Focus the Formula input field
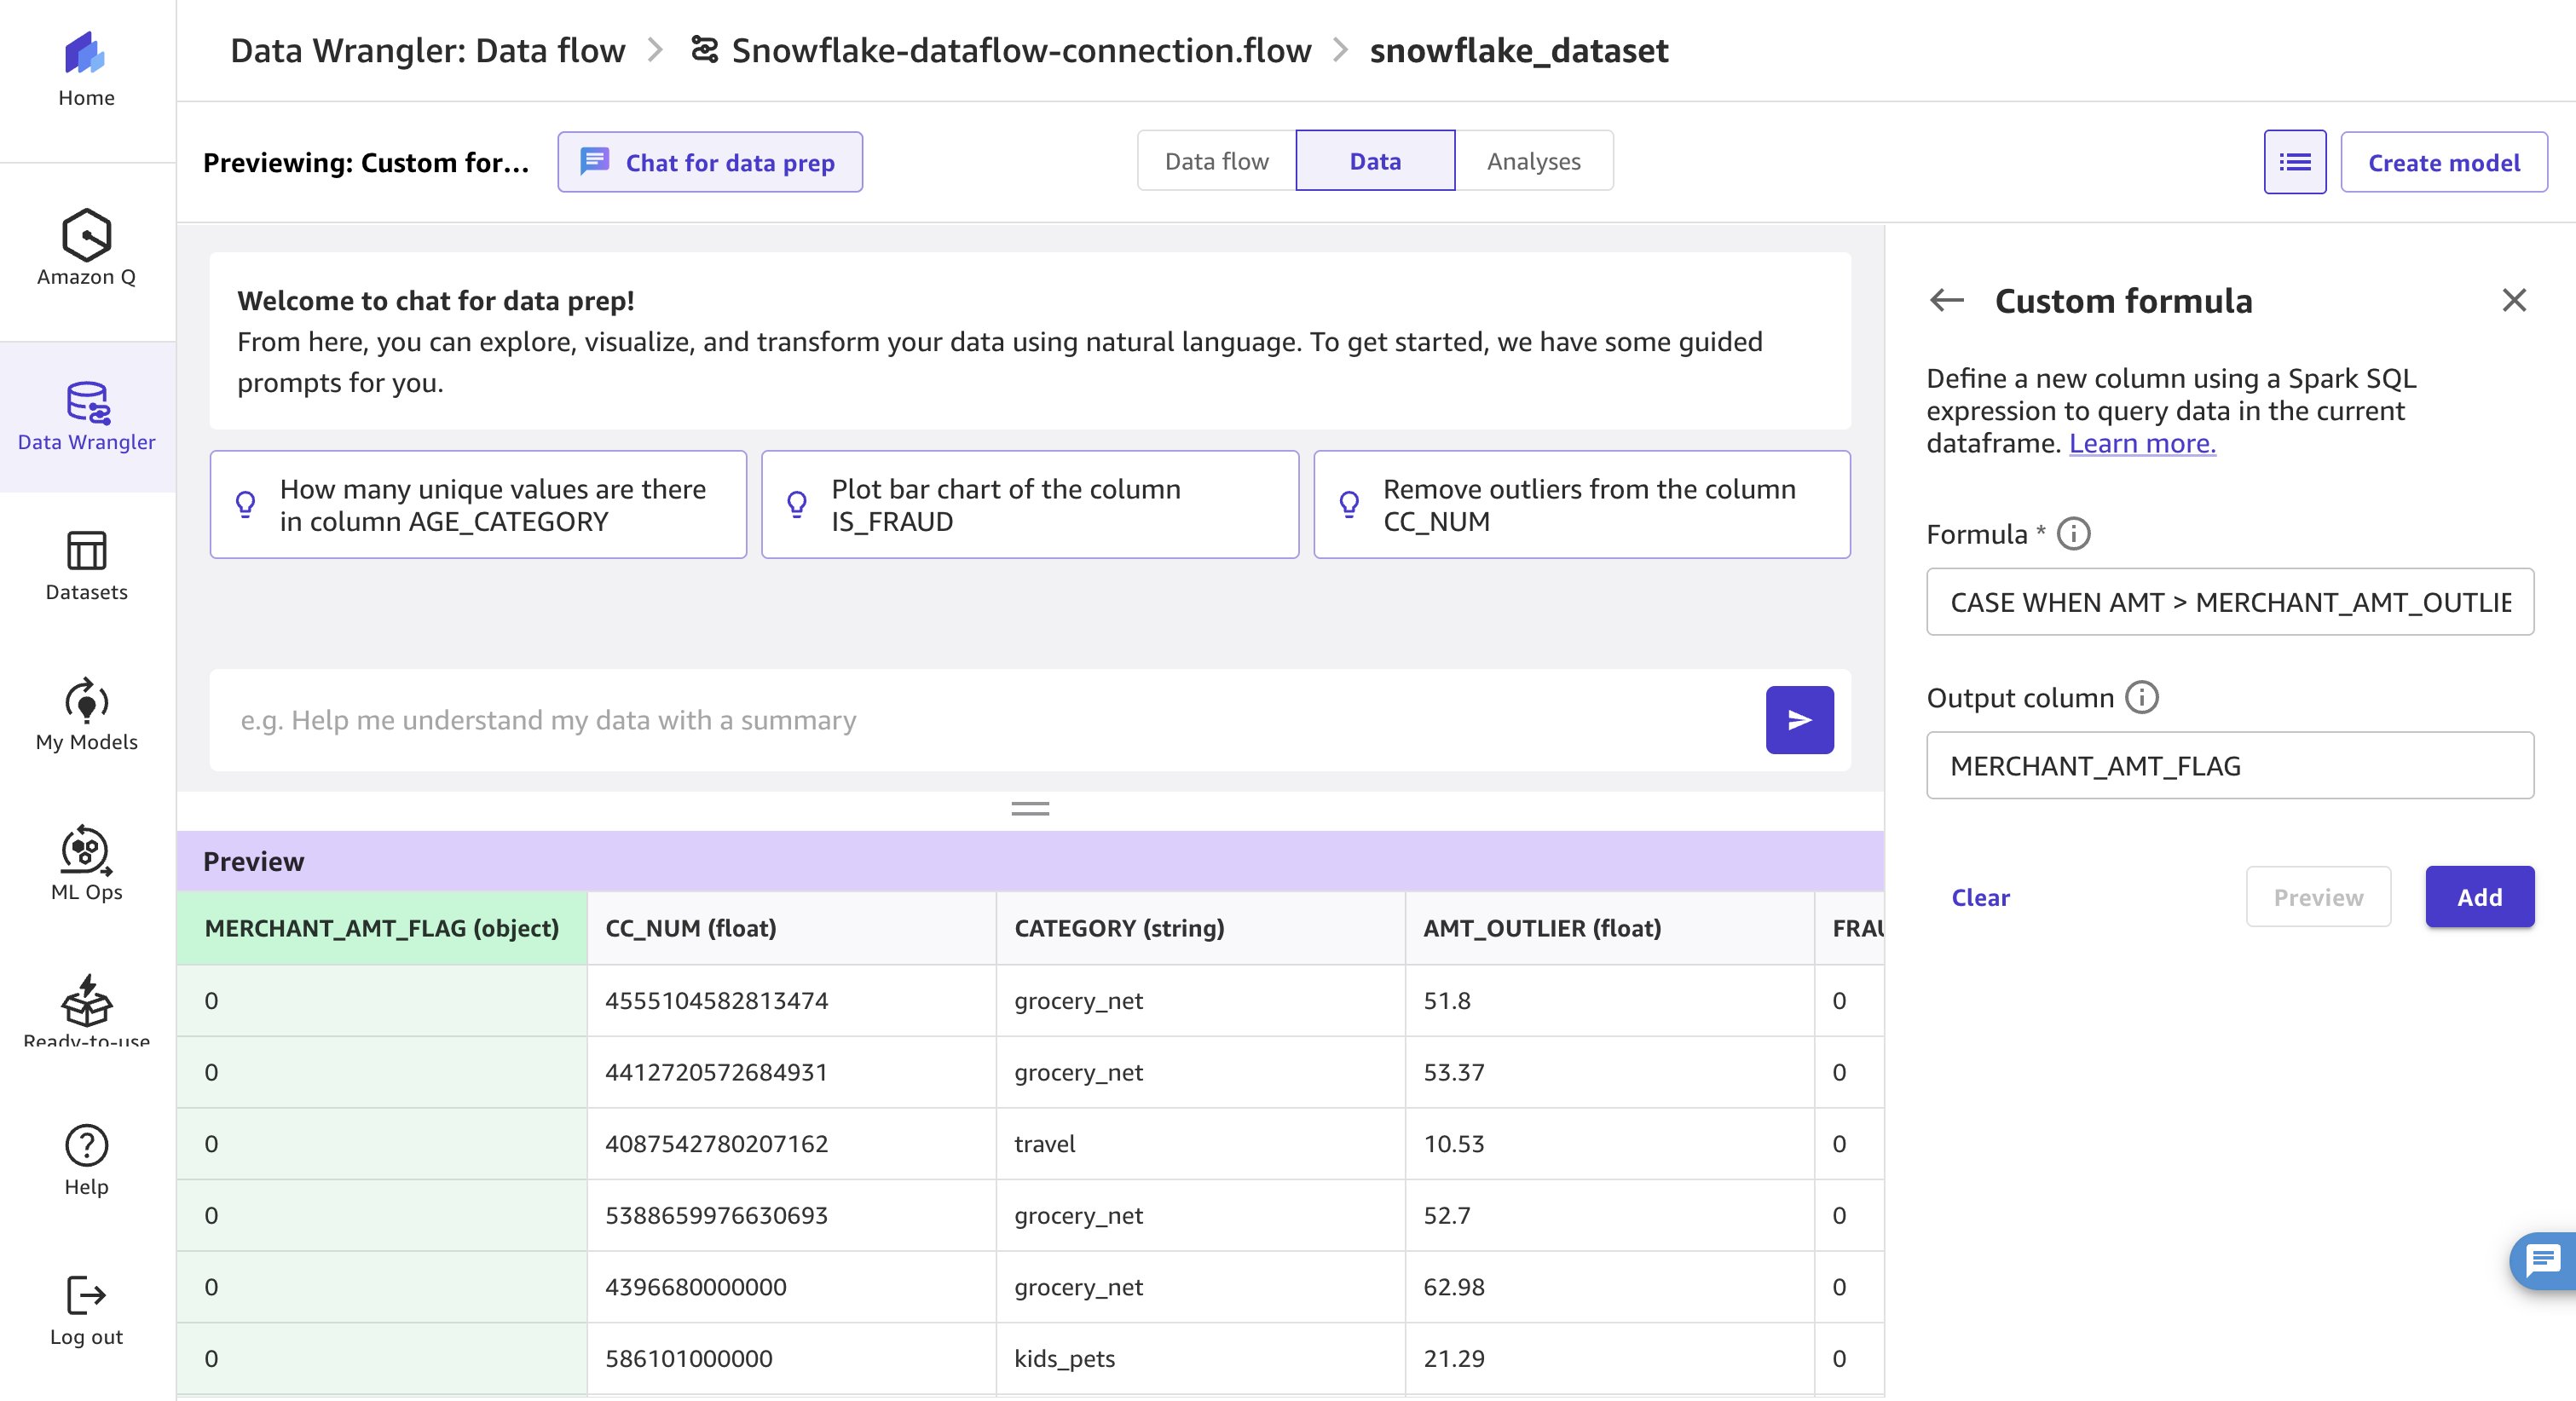The width and height of the screenshot is (2576, 1401). click(x=2230, y=602)
